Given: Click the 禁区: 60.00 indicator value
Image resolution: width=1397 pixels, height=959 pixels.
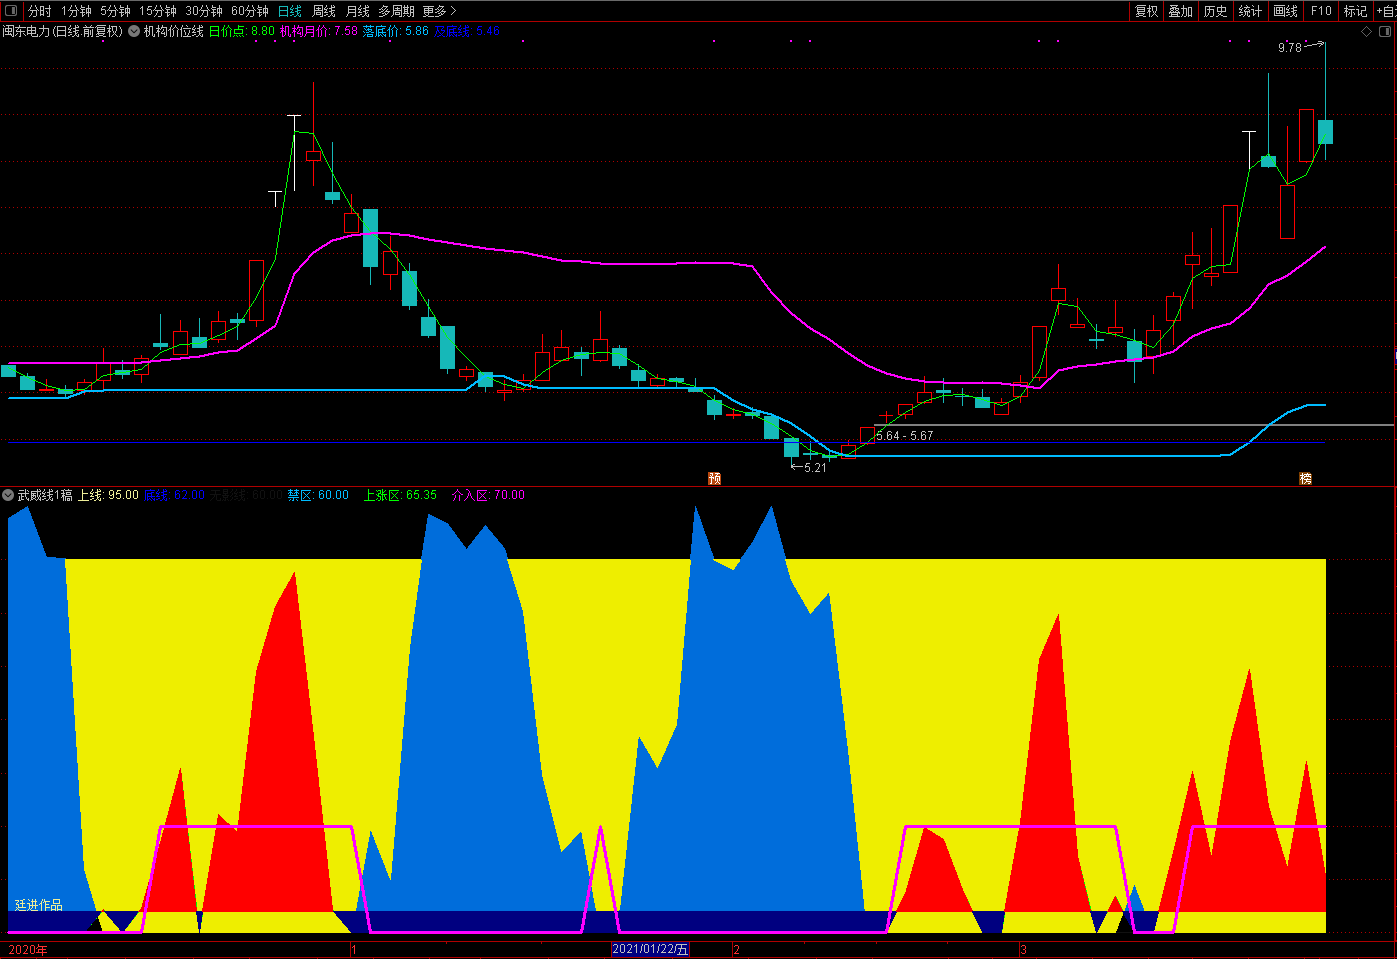Looking at the screenshot, I should [x=318, y=495].
